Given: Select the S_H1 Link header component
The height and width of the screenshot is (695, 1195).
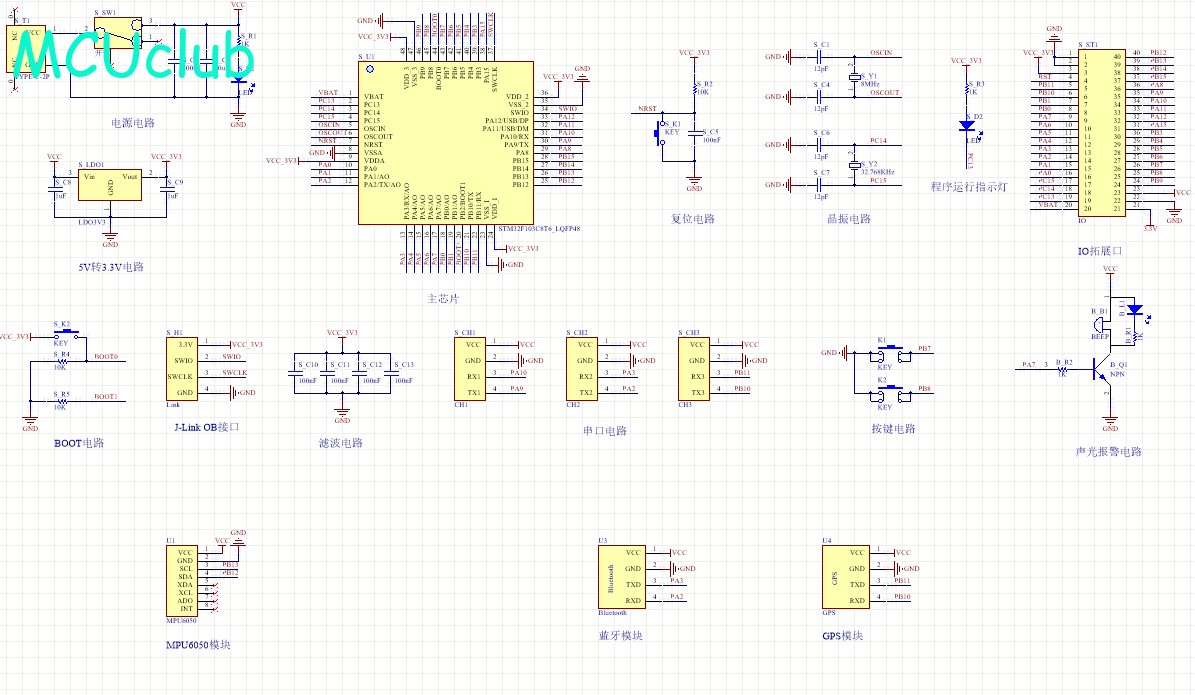Looking at the screenshot, I should point(181,369).
